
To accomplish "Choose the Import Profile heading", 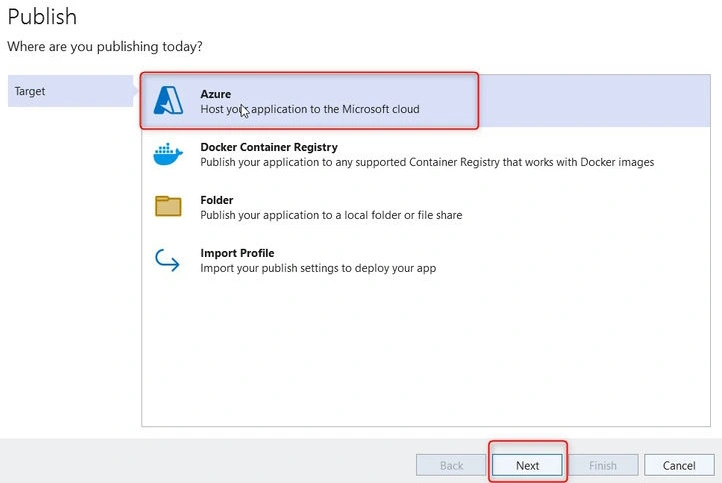I will [x=237, y=253].
